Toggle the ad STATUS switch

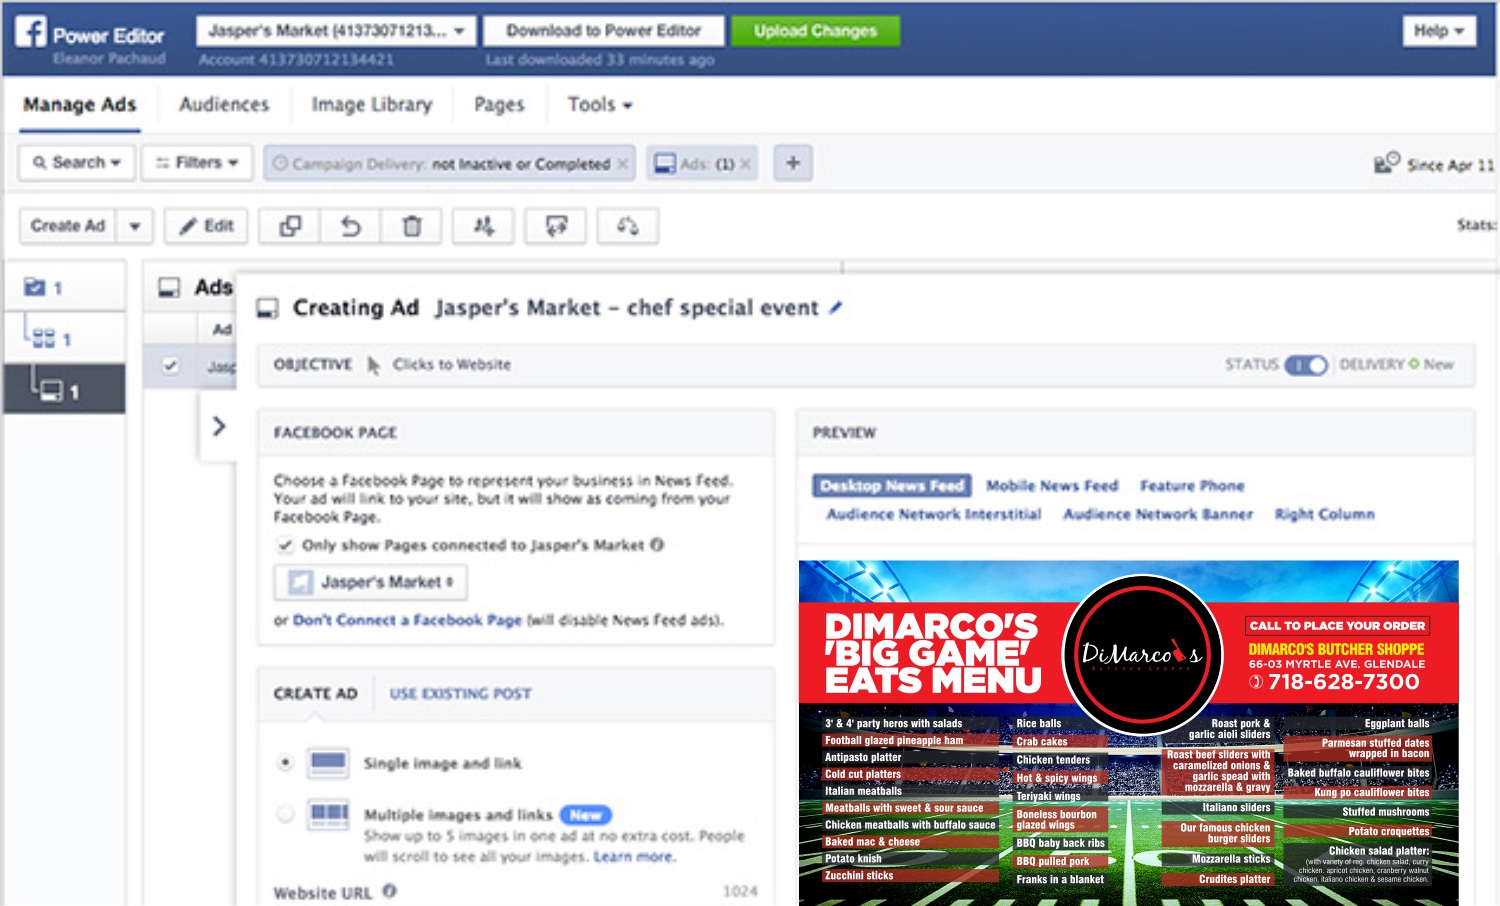pyautogui.click(x=1306, y=365)
